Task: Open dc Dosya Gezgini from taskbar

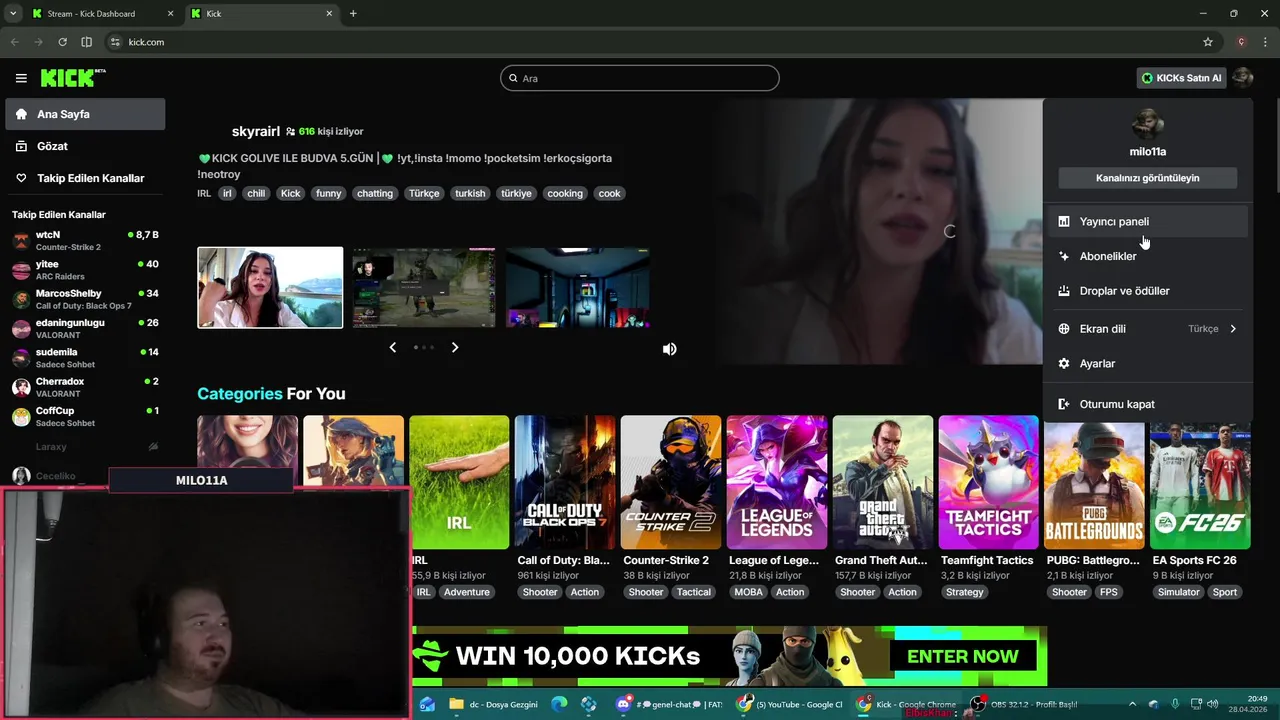Action: point(494,704)
